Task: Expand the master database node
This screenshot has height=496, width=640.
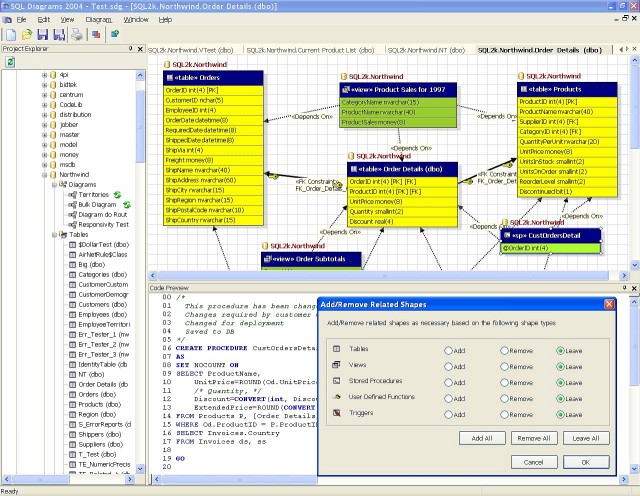Action: click(45, 135)
